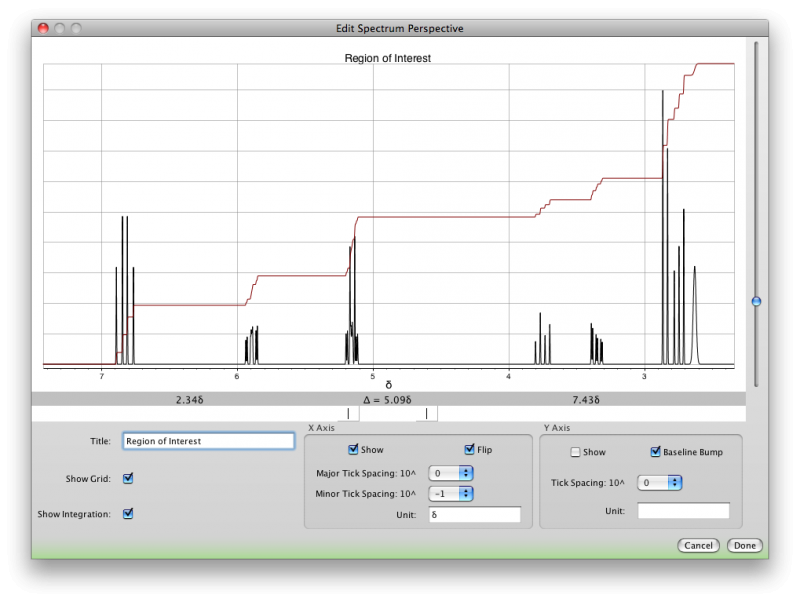
Task: Click the Cancel button
Action: (698, 545)
